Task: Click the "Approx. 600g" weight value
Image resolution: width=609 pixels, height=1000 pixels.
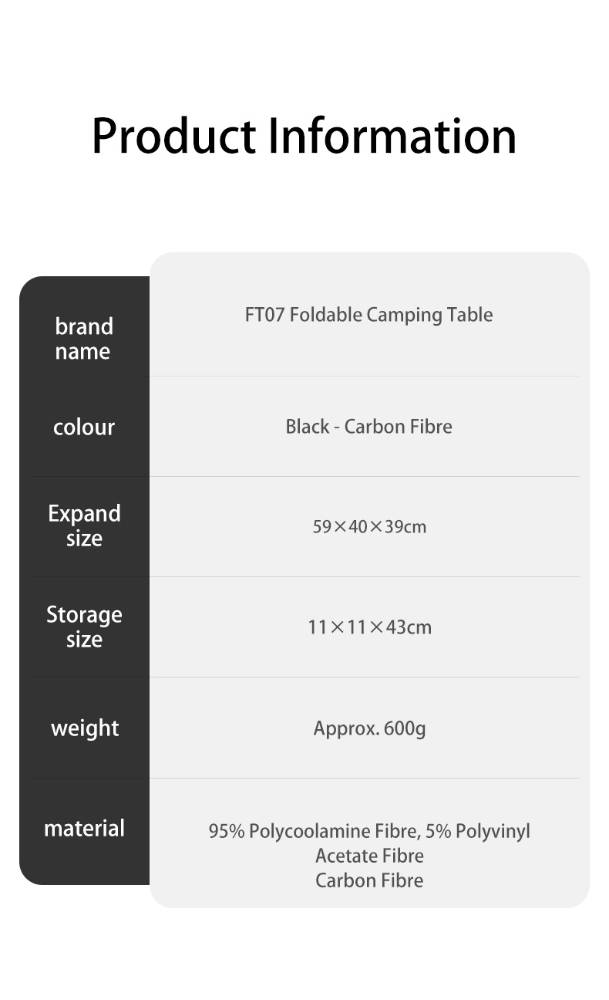Action: coord(369,728)
